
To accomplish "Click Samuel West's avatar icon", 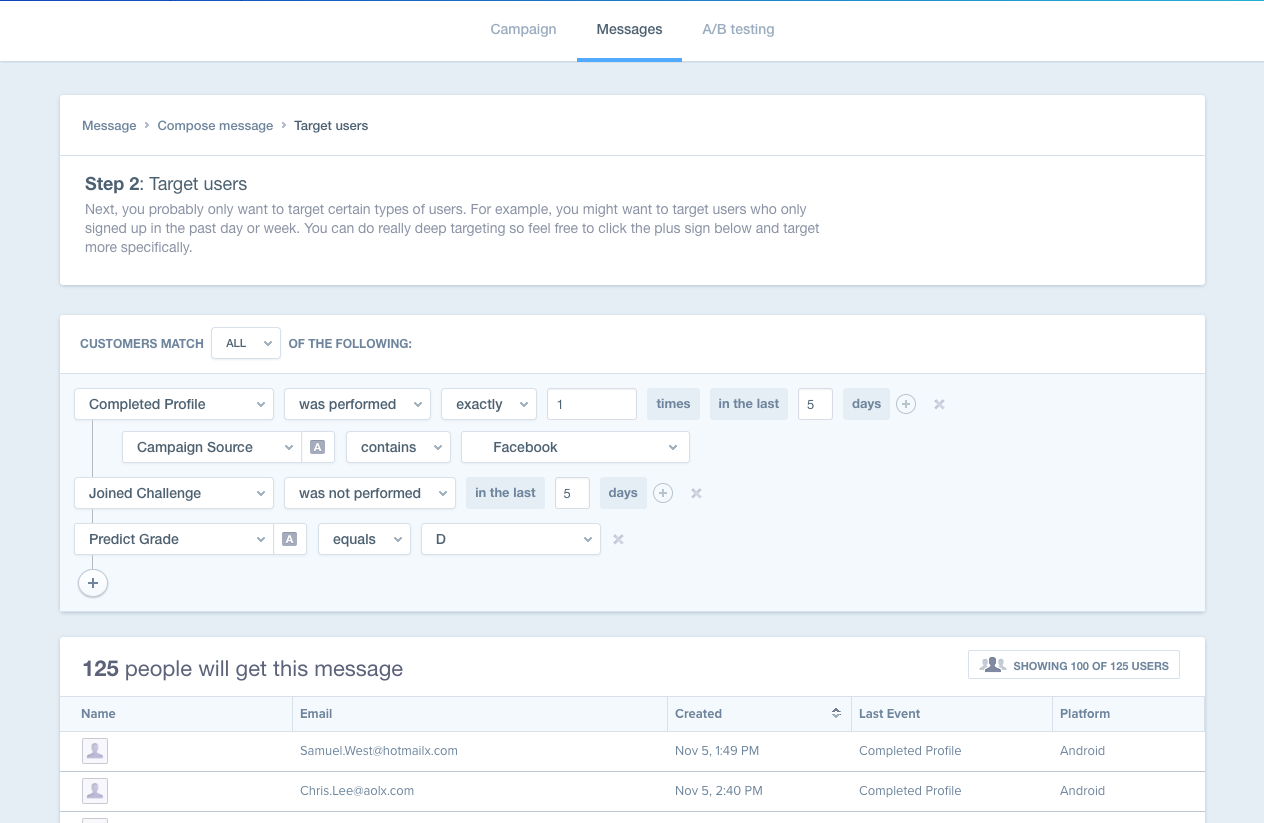I will coord(95,751).
